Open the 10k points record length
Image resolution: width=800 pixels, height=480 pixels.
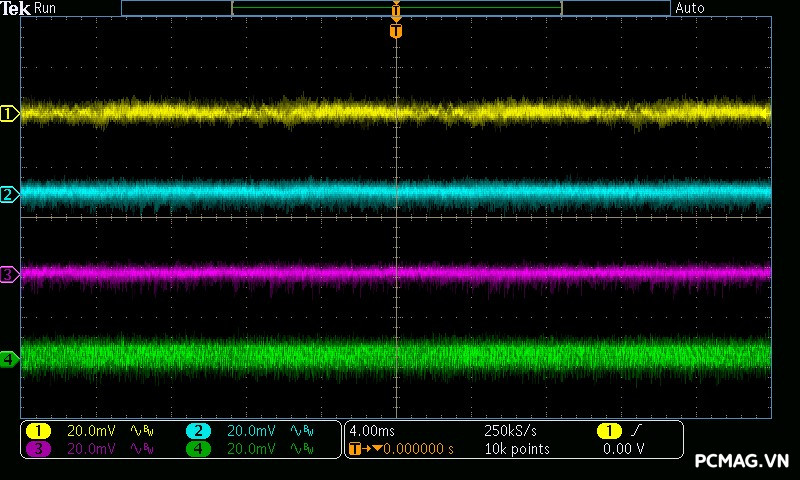click(x=516, y=449)
